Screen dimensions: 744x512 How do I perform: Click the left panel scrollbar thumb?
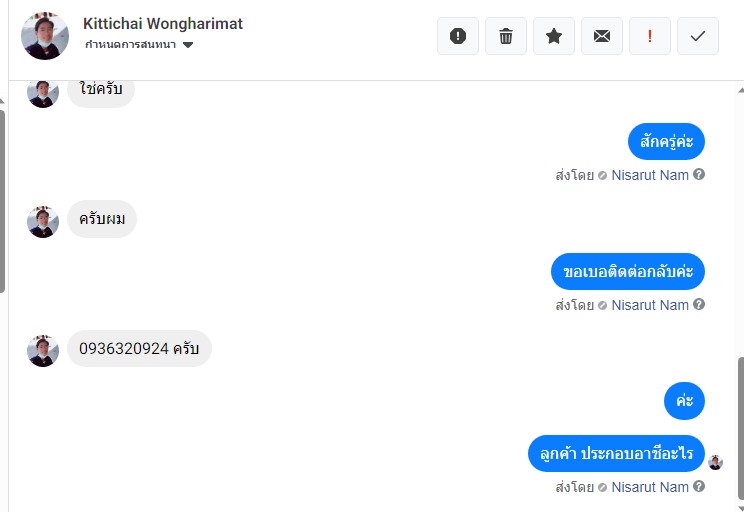tap(2, 201)
